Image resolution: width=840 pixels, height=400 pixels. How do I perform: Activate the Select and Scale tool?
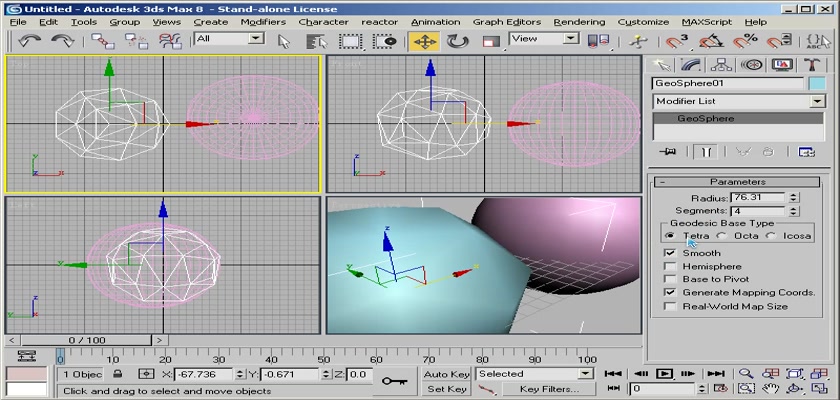tap(491, 42)
